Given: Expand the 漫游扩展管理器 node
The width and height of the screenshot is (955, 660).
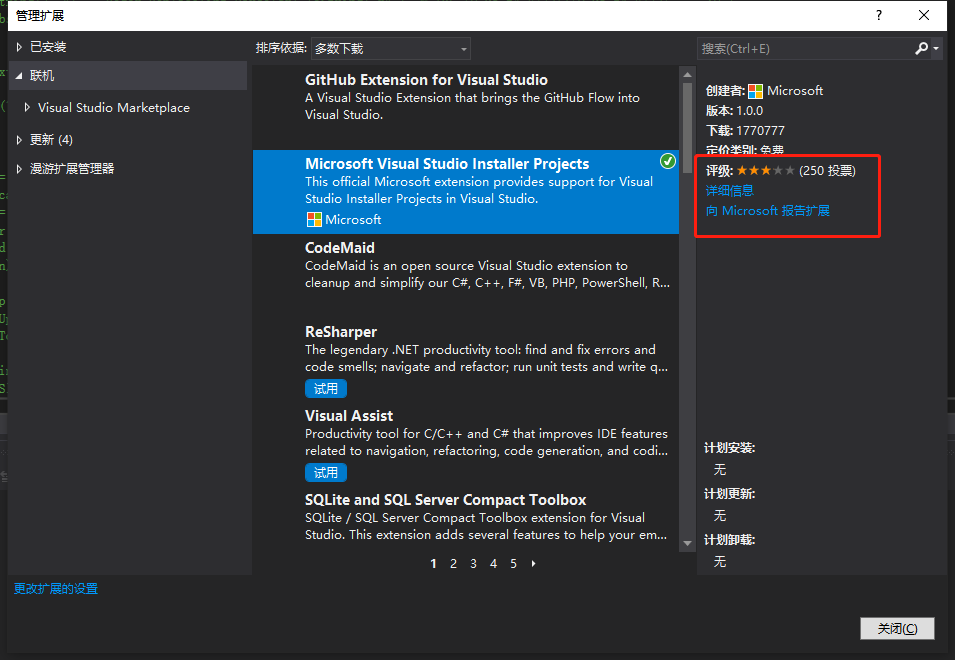Looking at the screenshot, I should click(19, 169).
